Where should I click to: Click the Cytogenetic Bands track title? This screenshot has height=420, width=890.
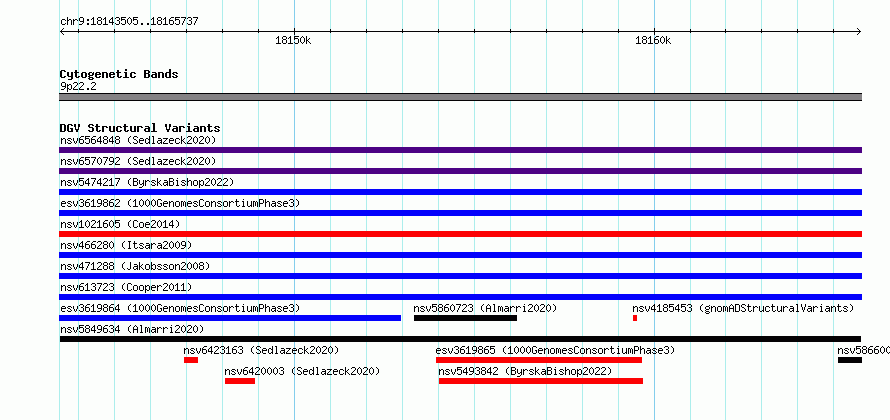coord(119,74)
